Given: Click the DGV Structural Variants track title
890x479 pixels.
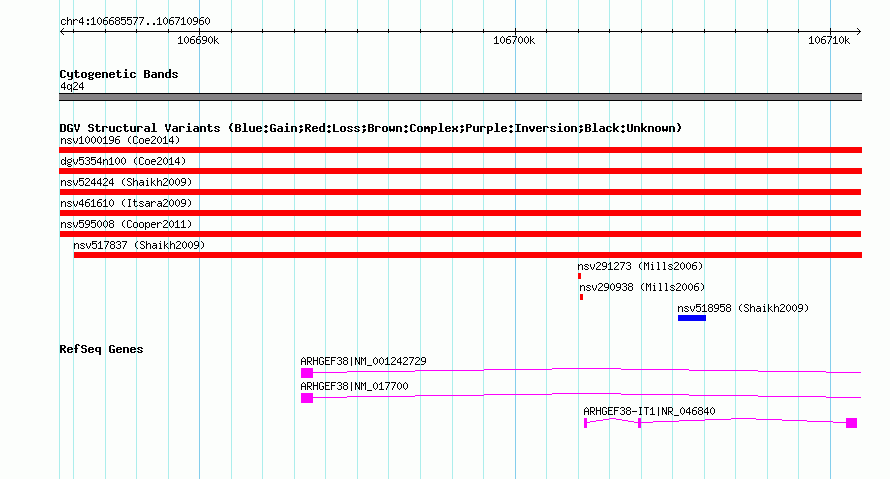Looking at the screenshot, I should tap(371, 128).
